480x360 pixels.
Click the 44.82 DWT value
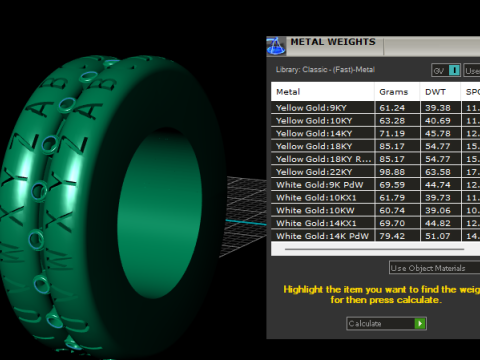pyautogui.click(x=438, y=223)
